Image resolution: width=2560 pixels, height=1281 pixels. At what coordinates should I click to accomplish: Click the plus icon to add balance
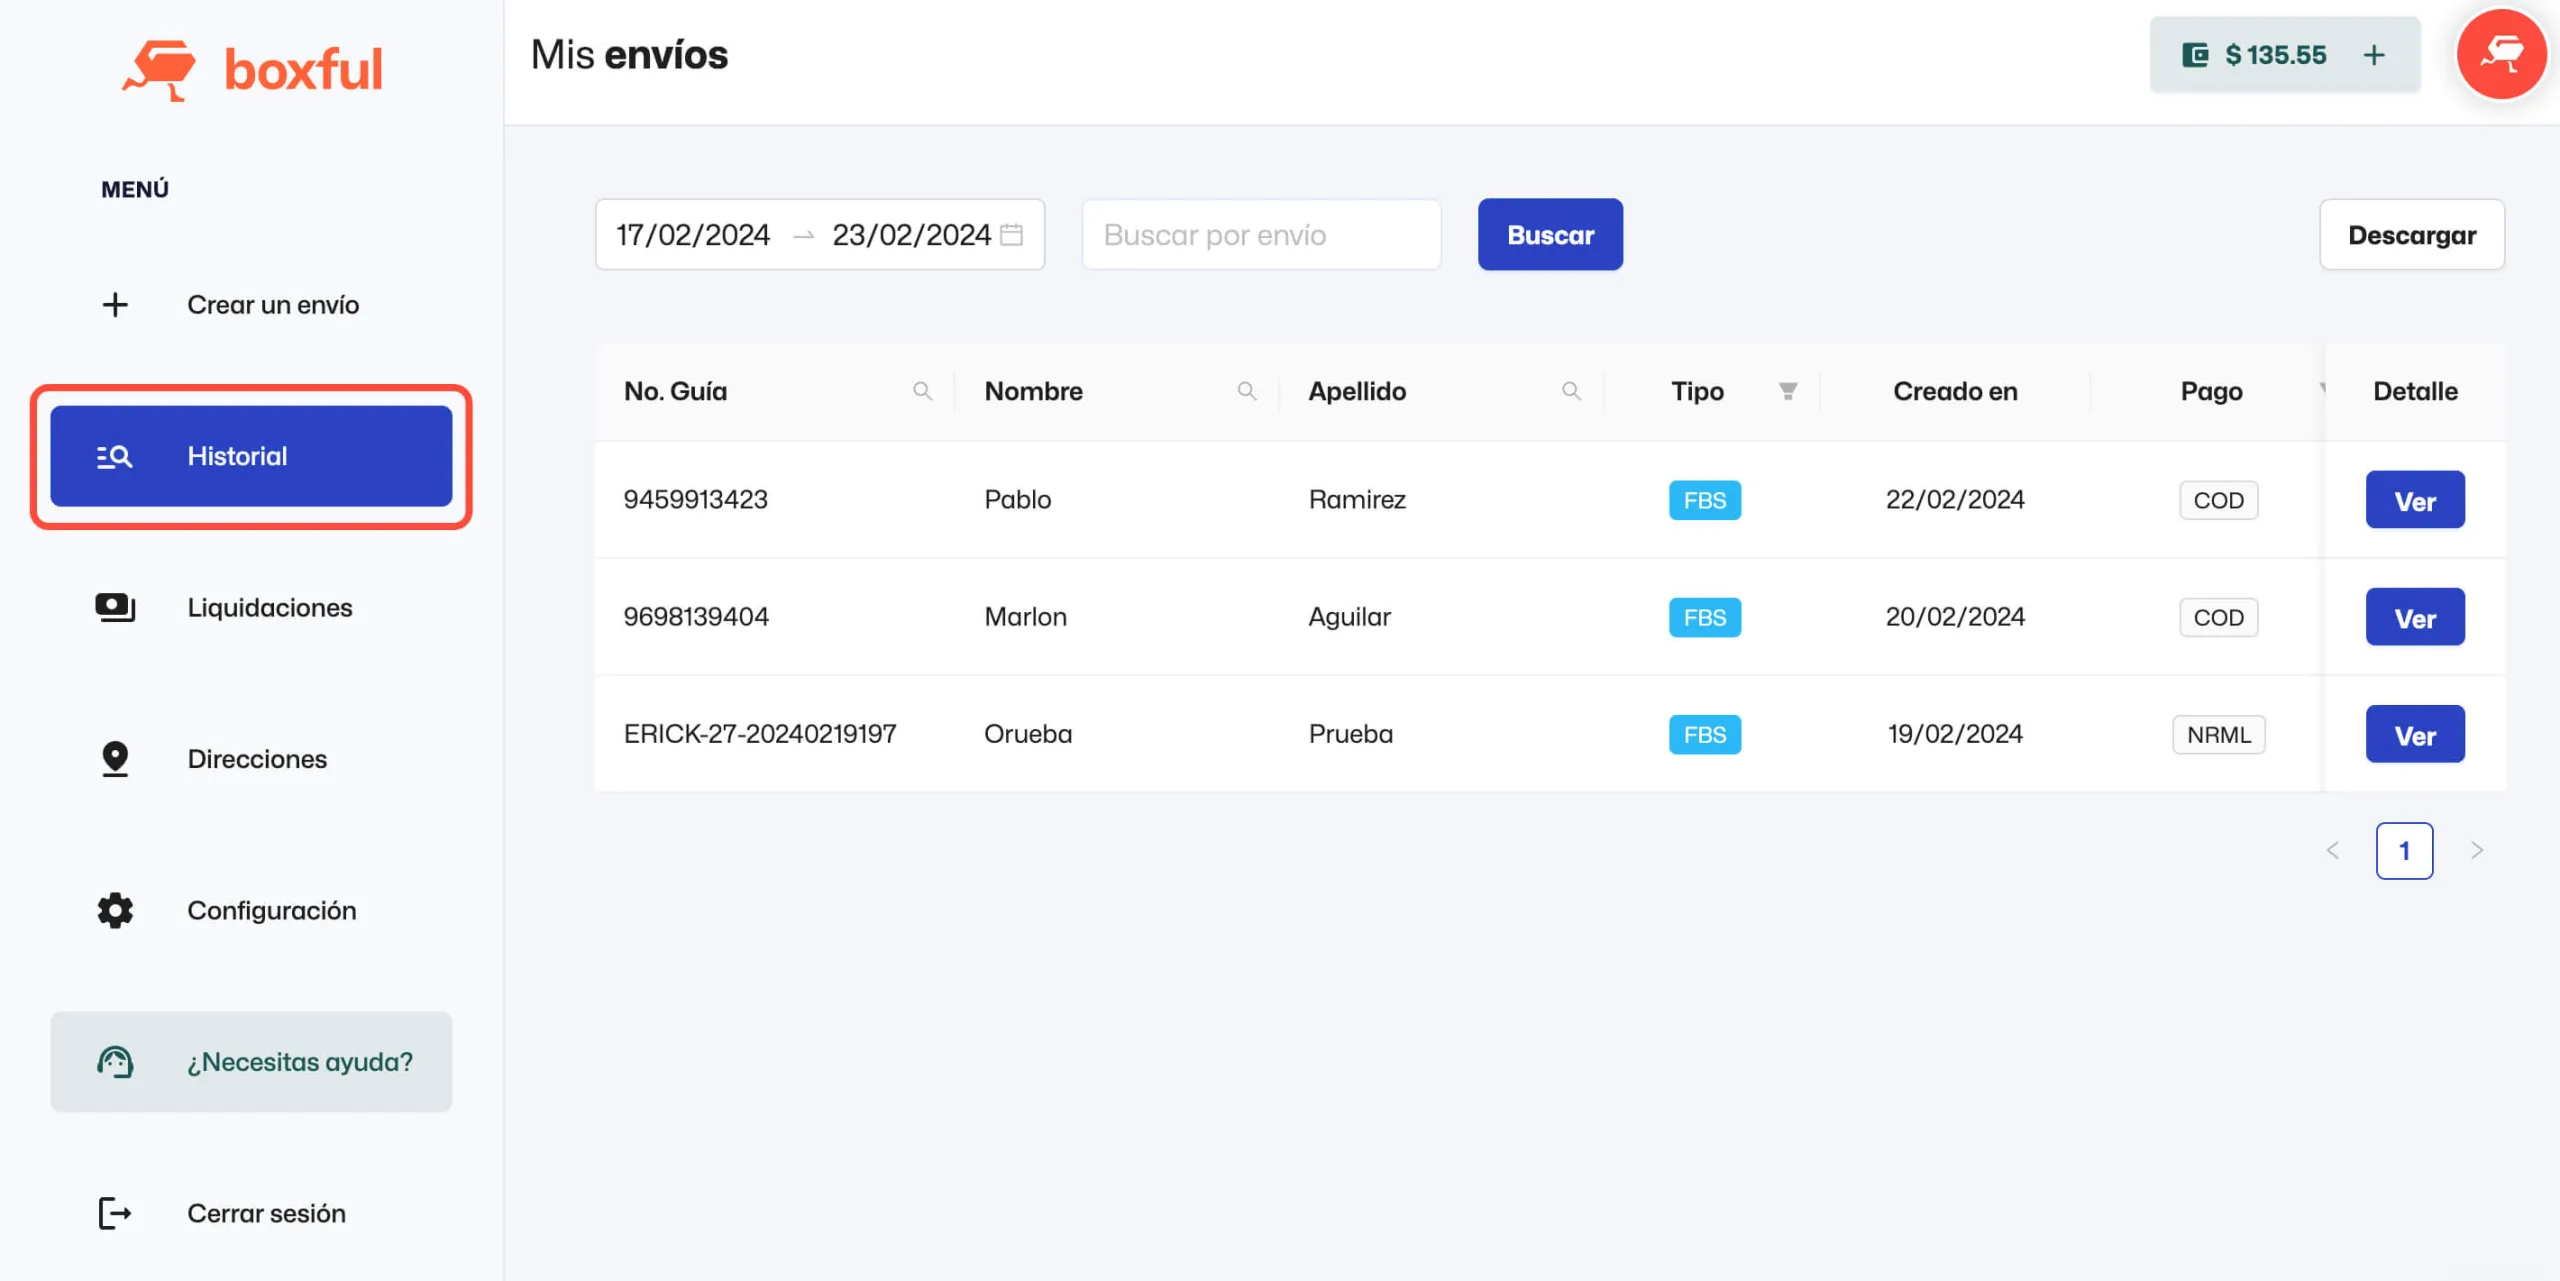pyautogui.click(x=2374, y=55)
